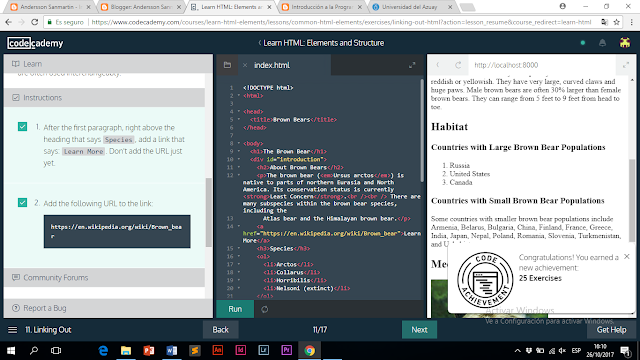640x360 pixels.
Task: Click the localhost:8000 preview address field
Action: click(x=542, y=65)
